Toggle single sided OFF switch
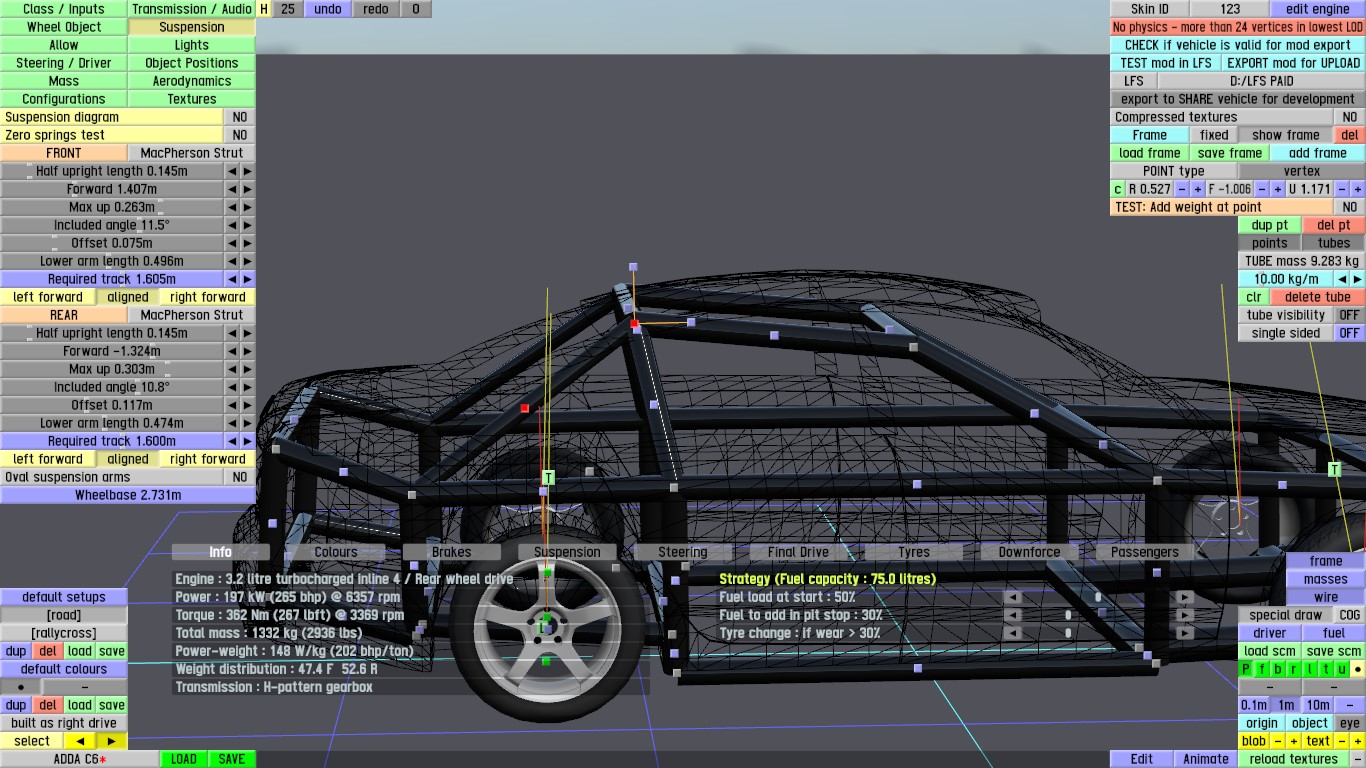Viewport: 1366px width, 768px height. (x=1350, y=333)
